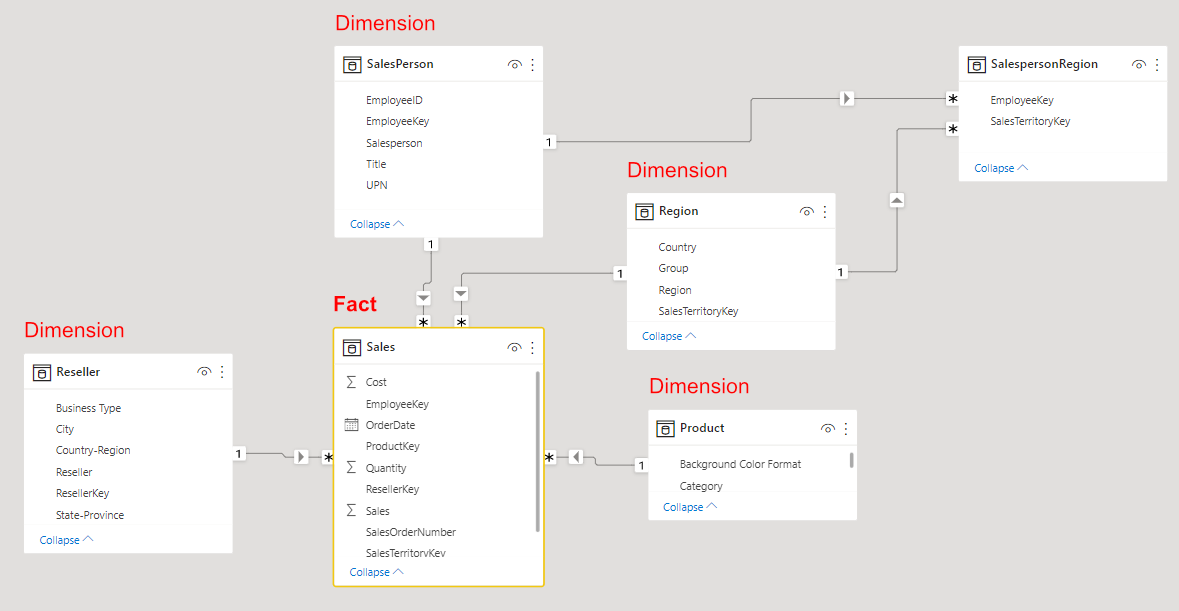
Task: Open Region table more options menu
Action: (825, 212)
